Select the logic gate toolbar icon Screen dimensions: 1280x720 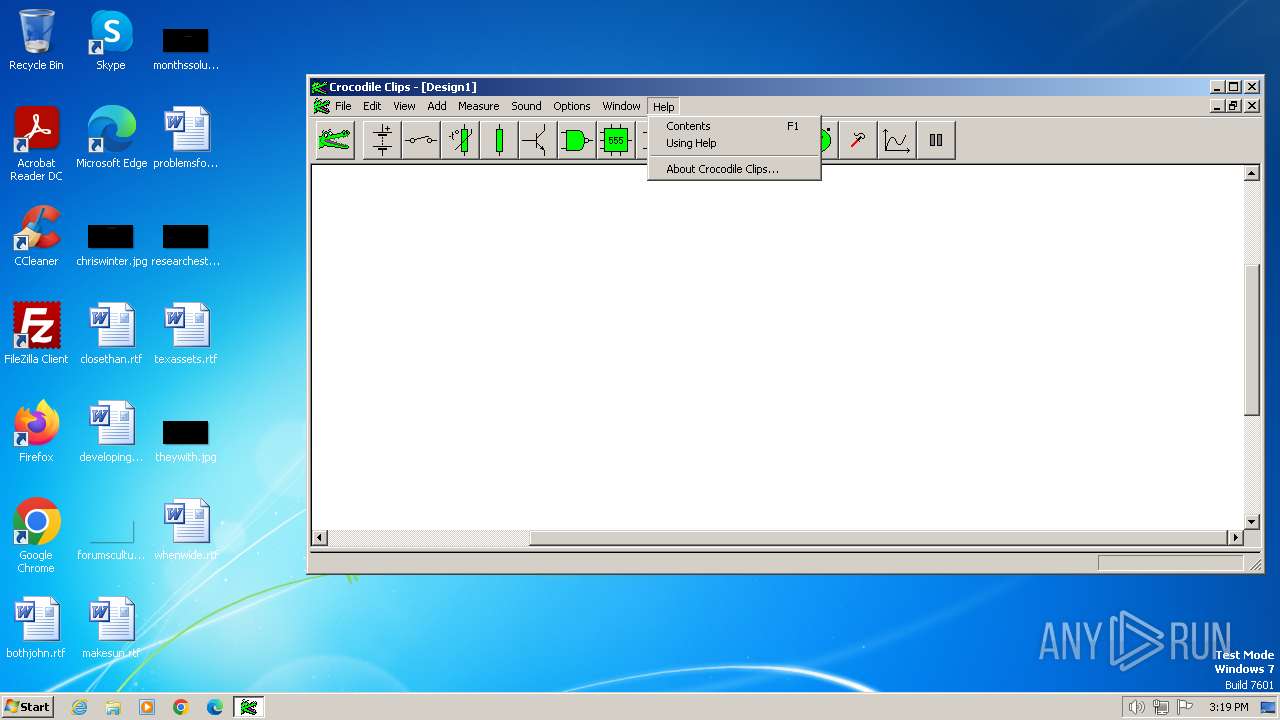tap(577, 140)
